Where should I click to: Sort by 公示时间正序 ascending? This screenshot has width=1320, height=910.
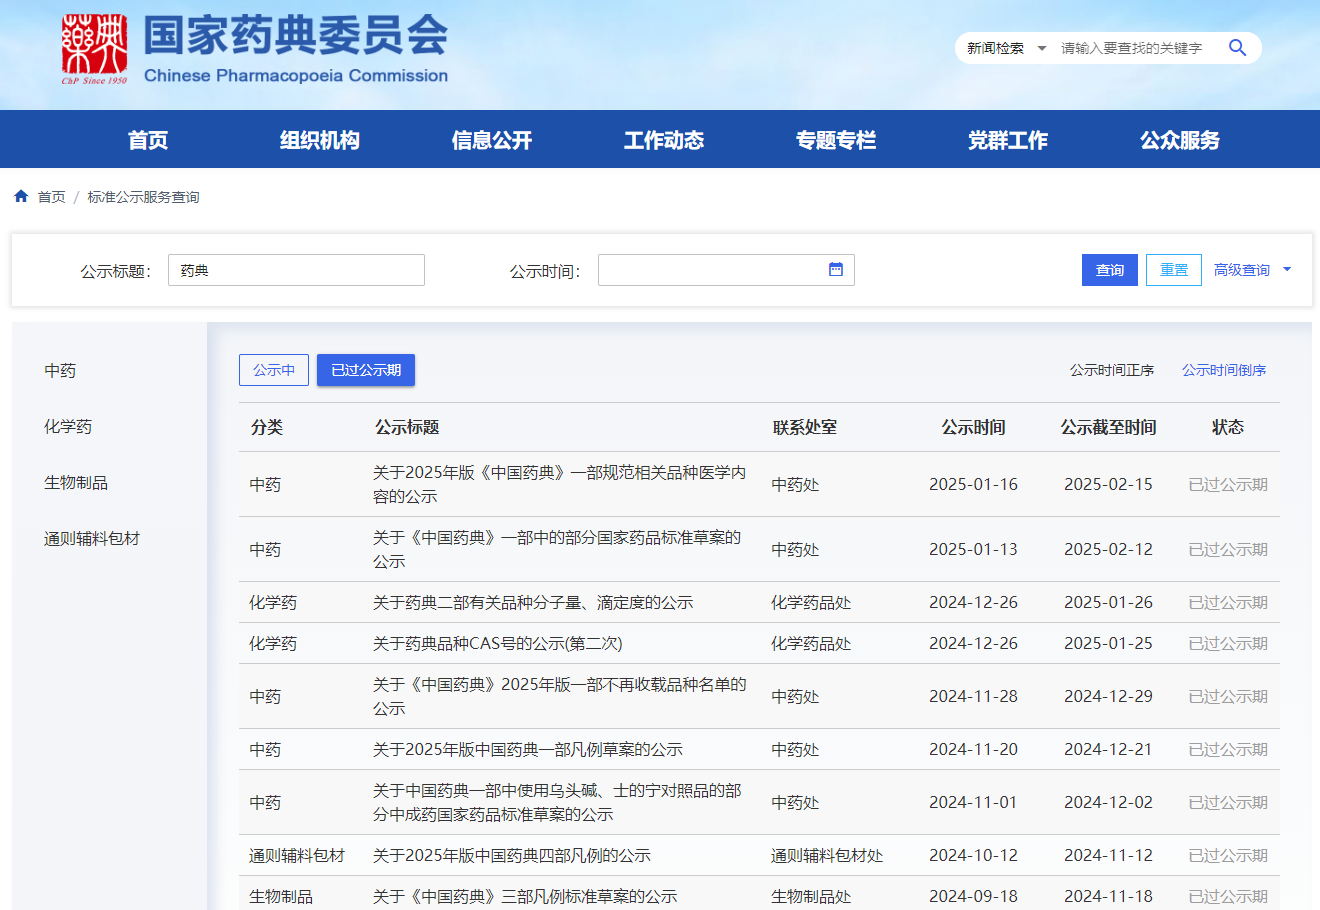(x=1111, y=370)
